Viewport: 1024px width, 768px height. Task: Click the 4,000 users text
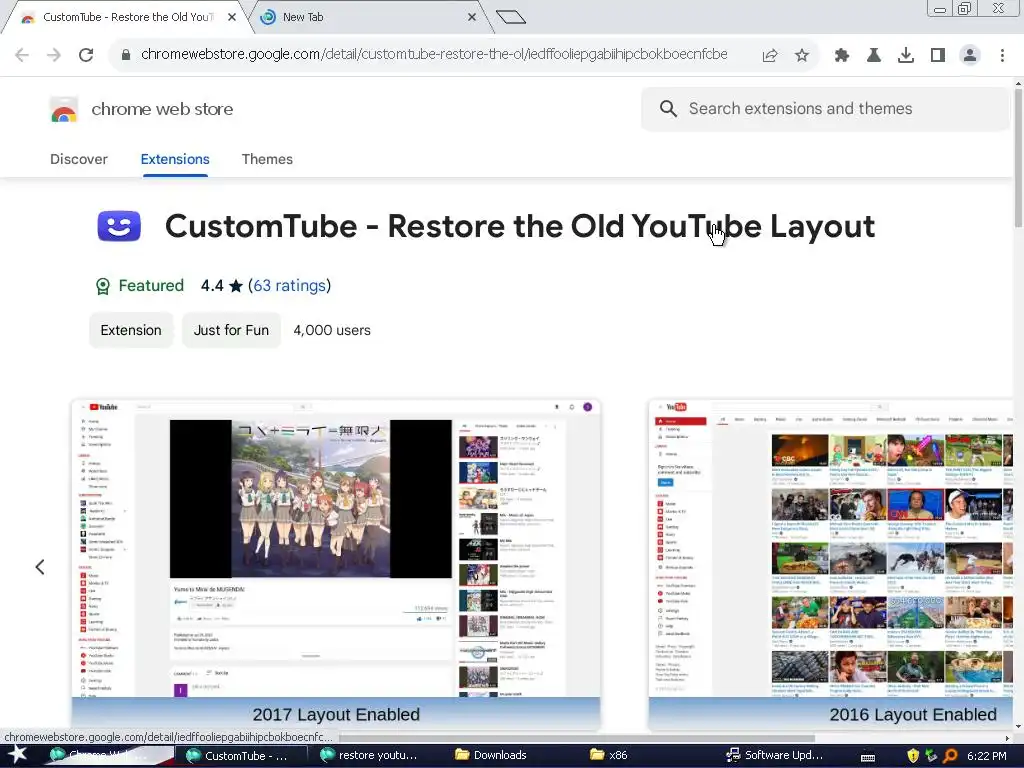click(x=332, y=330)
